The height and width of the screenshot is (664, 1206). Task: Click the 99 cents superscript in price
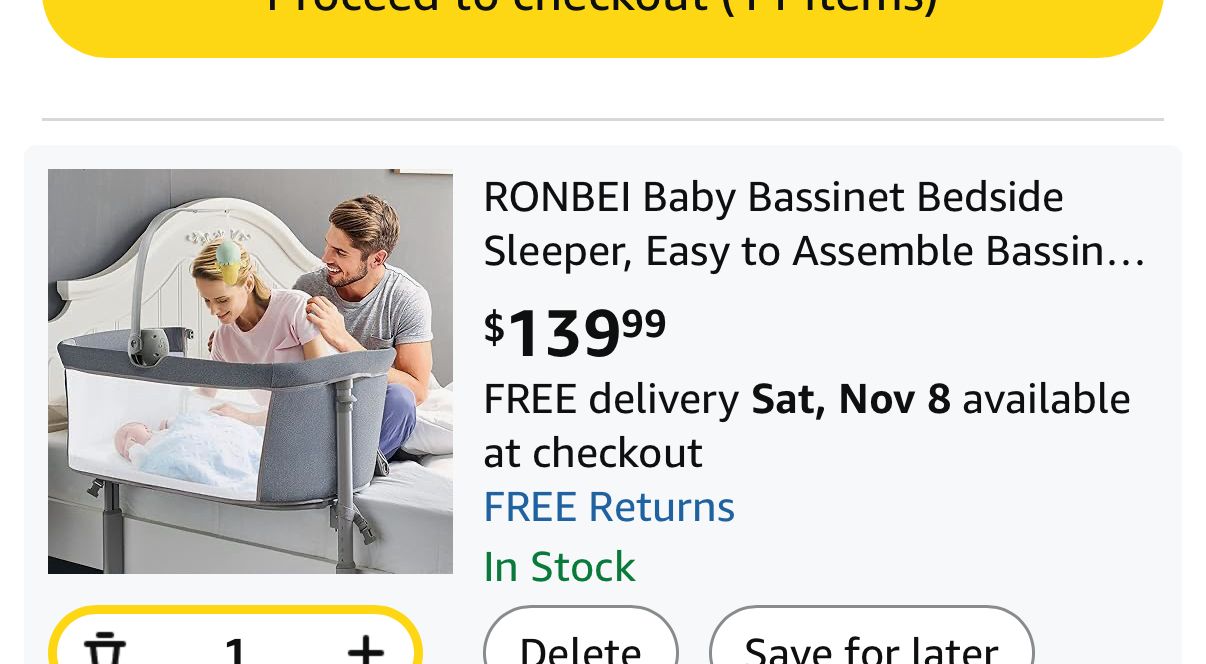tap(644, 322)
